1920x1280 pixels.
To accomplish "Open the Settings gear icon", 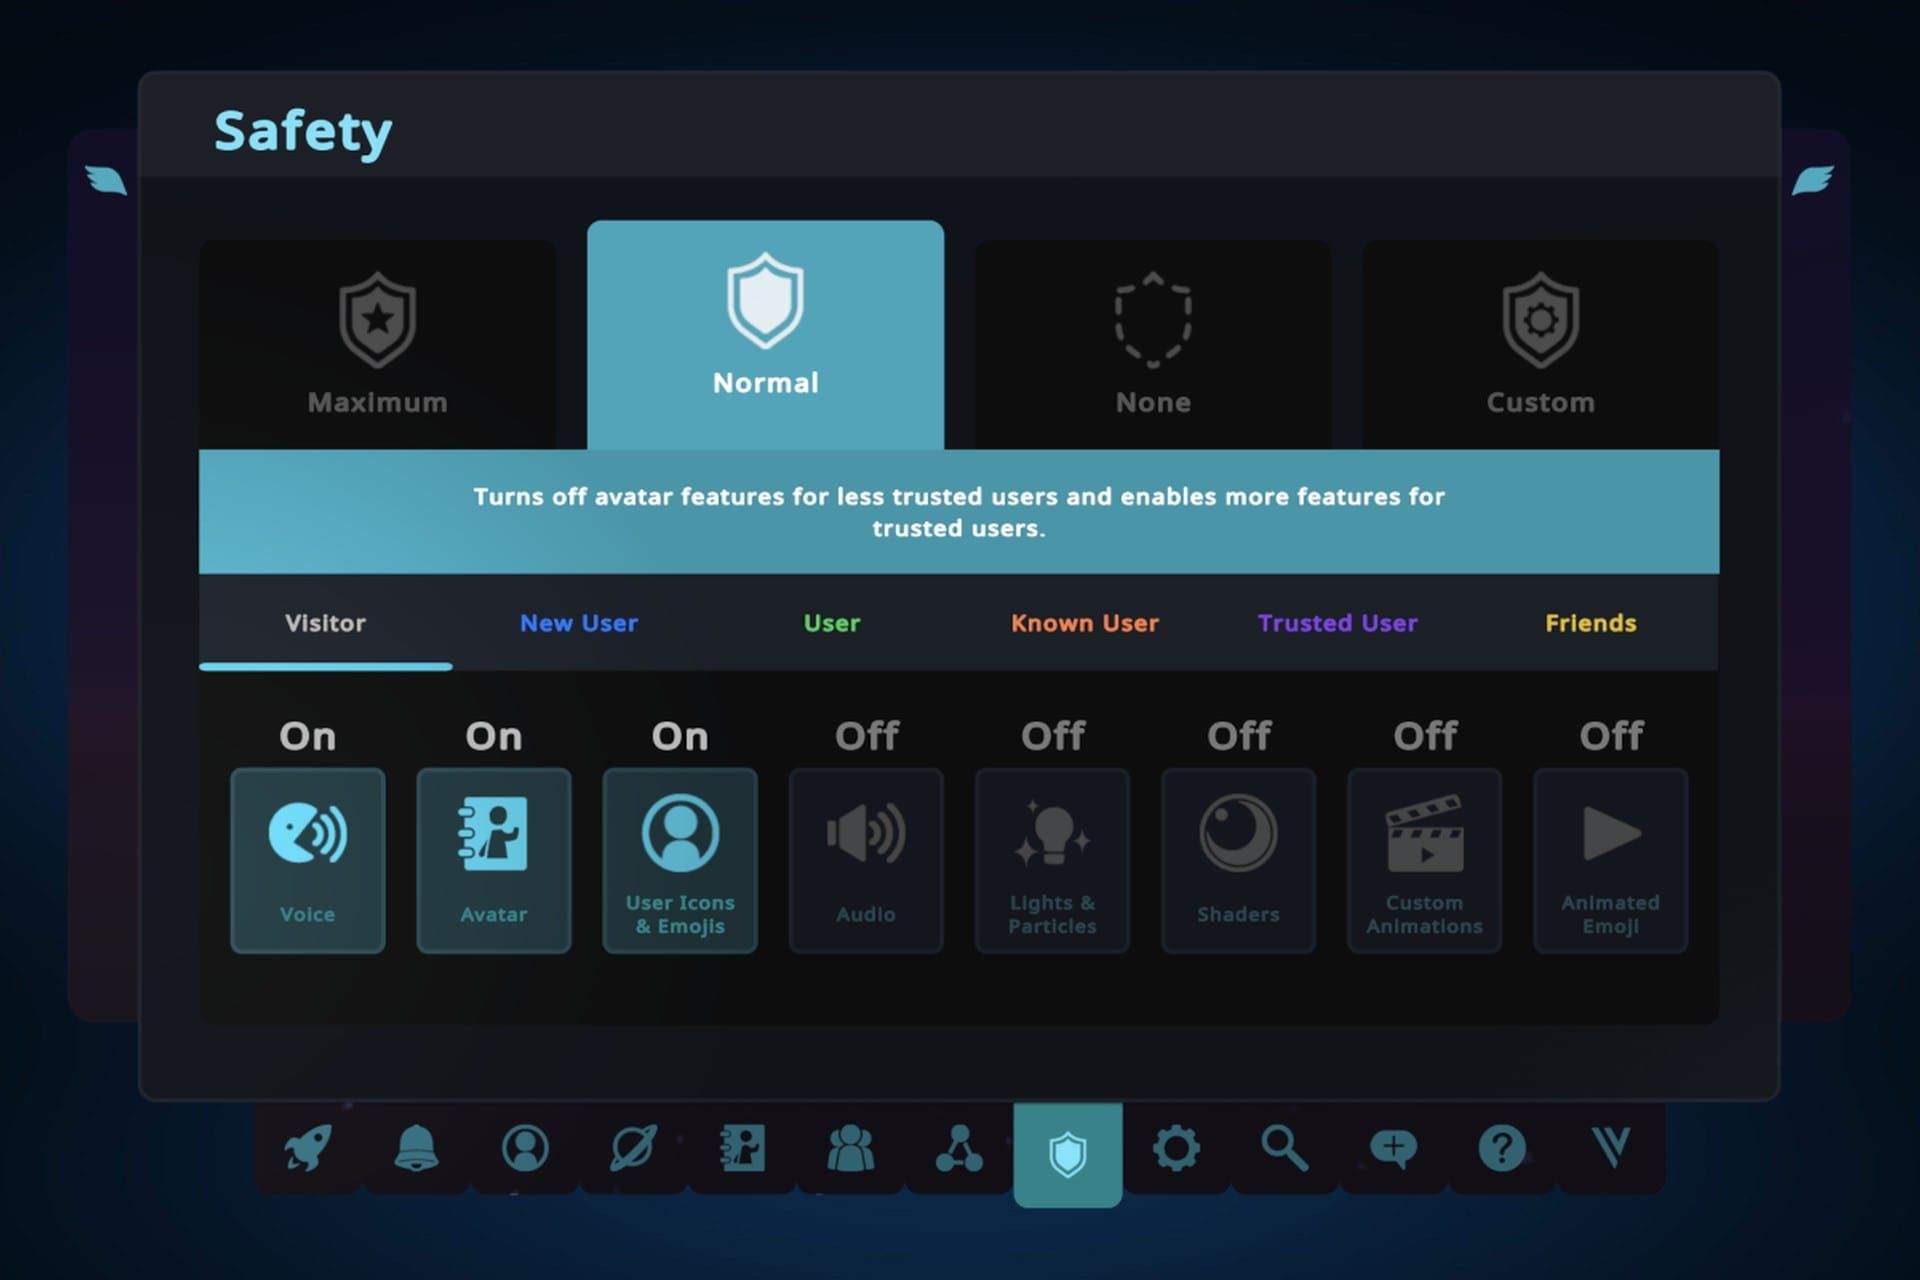I will tap(1176, 1148).
